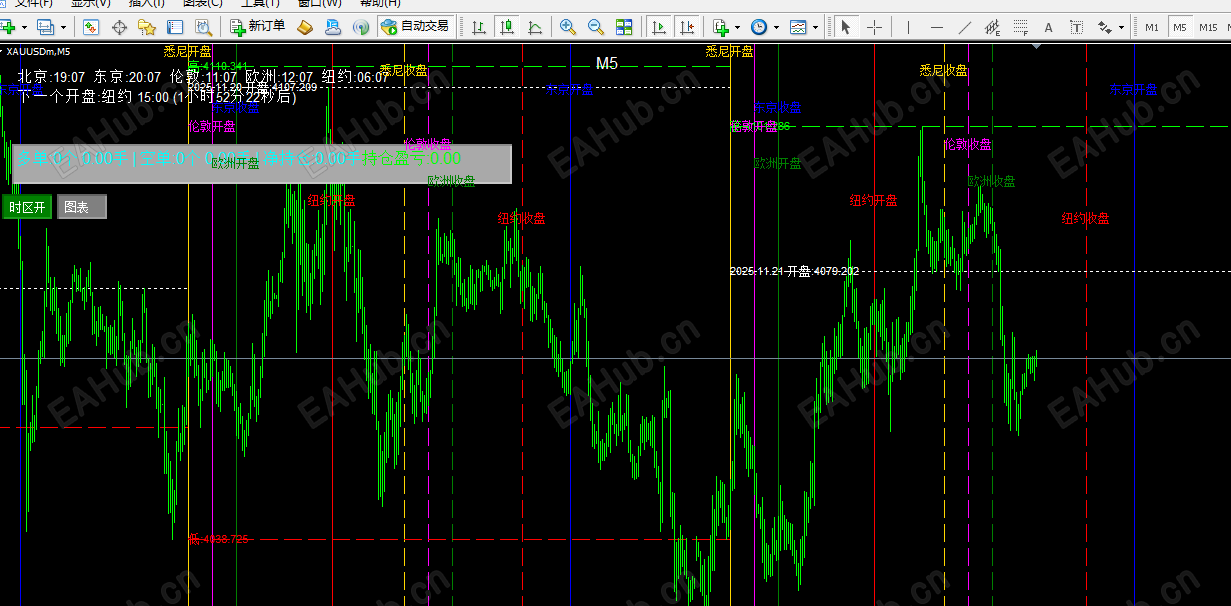
Task: Switch to the M15 timeframe
Action: click(1210, 27)
